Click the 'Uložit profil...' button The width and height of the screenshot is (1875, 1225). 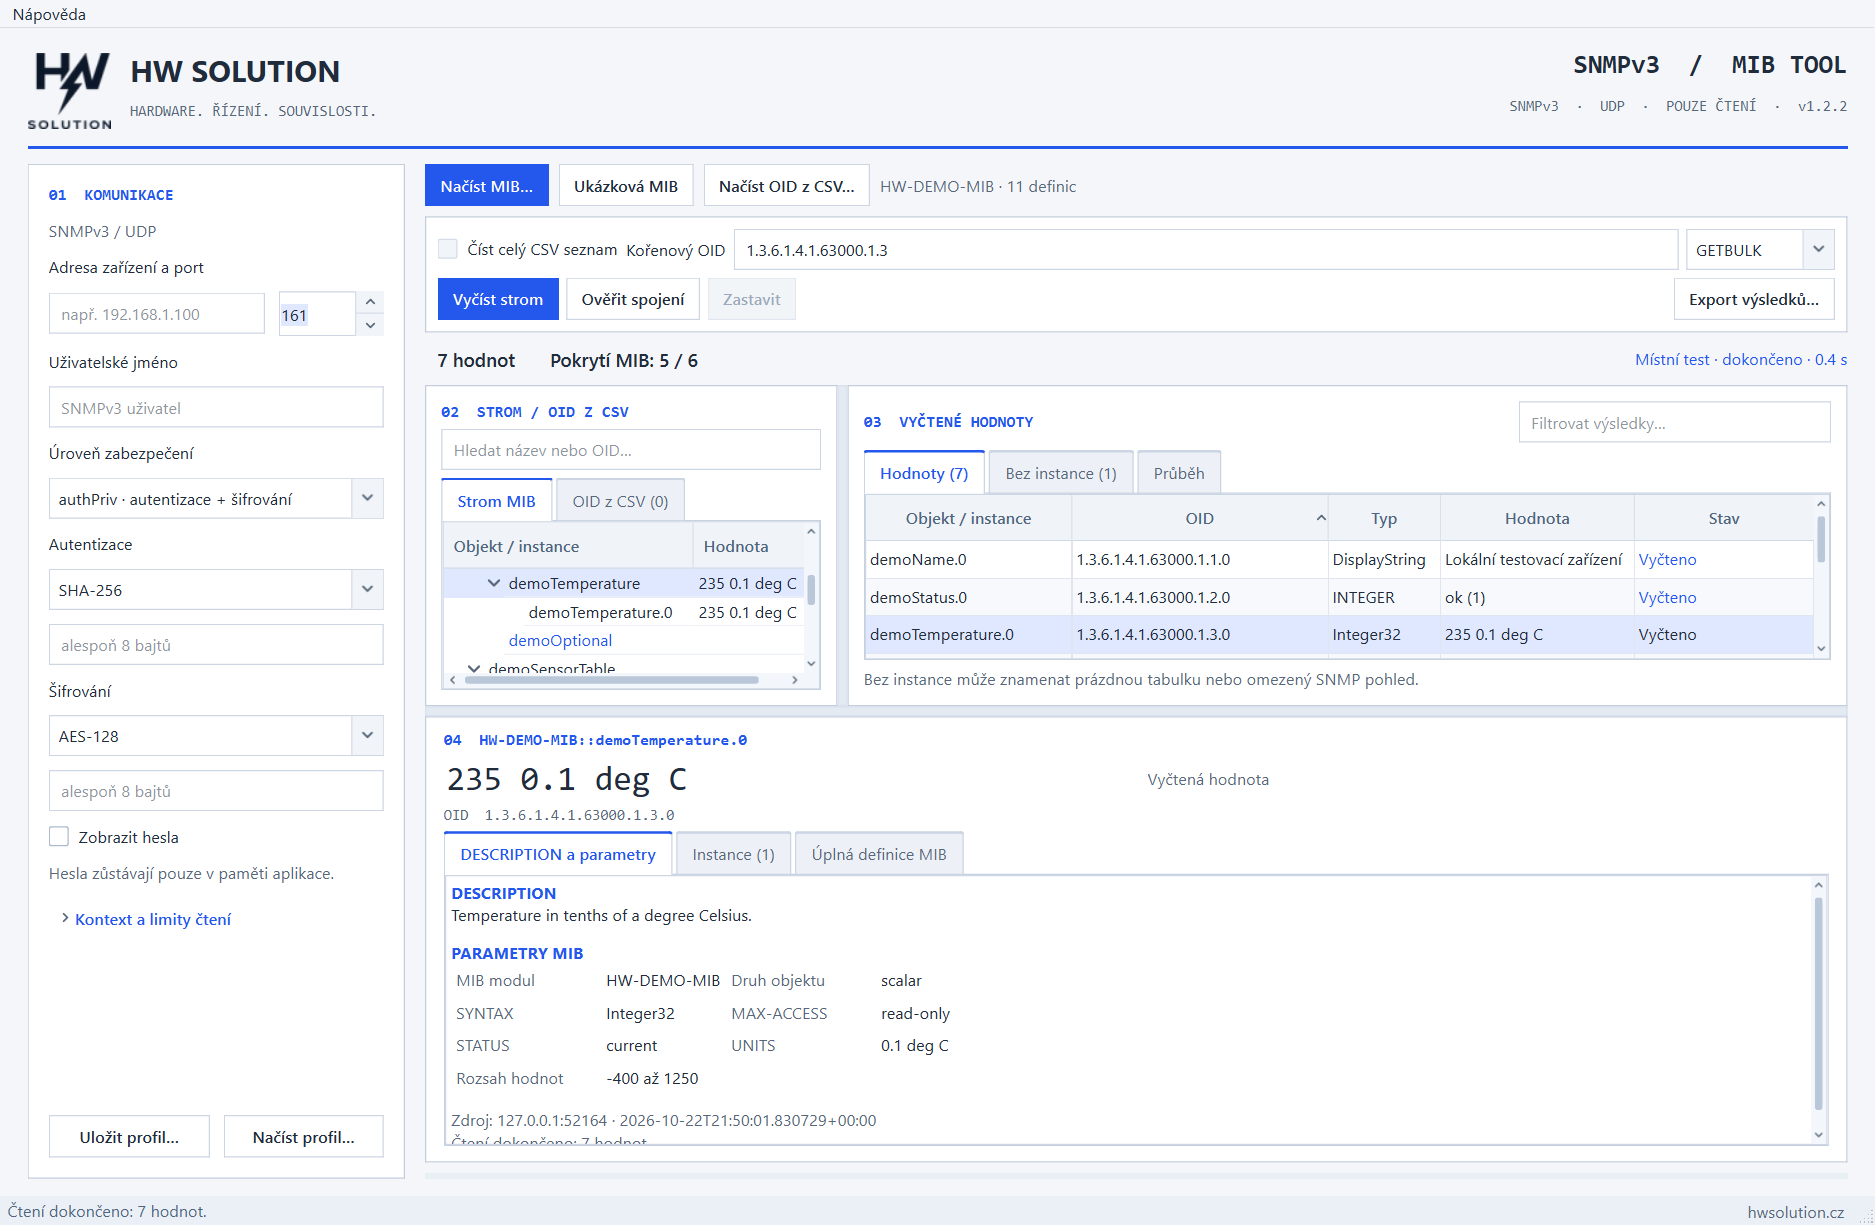point(129,1137)
